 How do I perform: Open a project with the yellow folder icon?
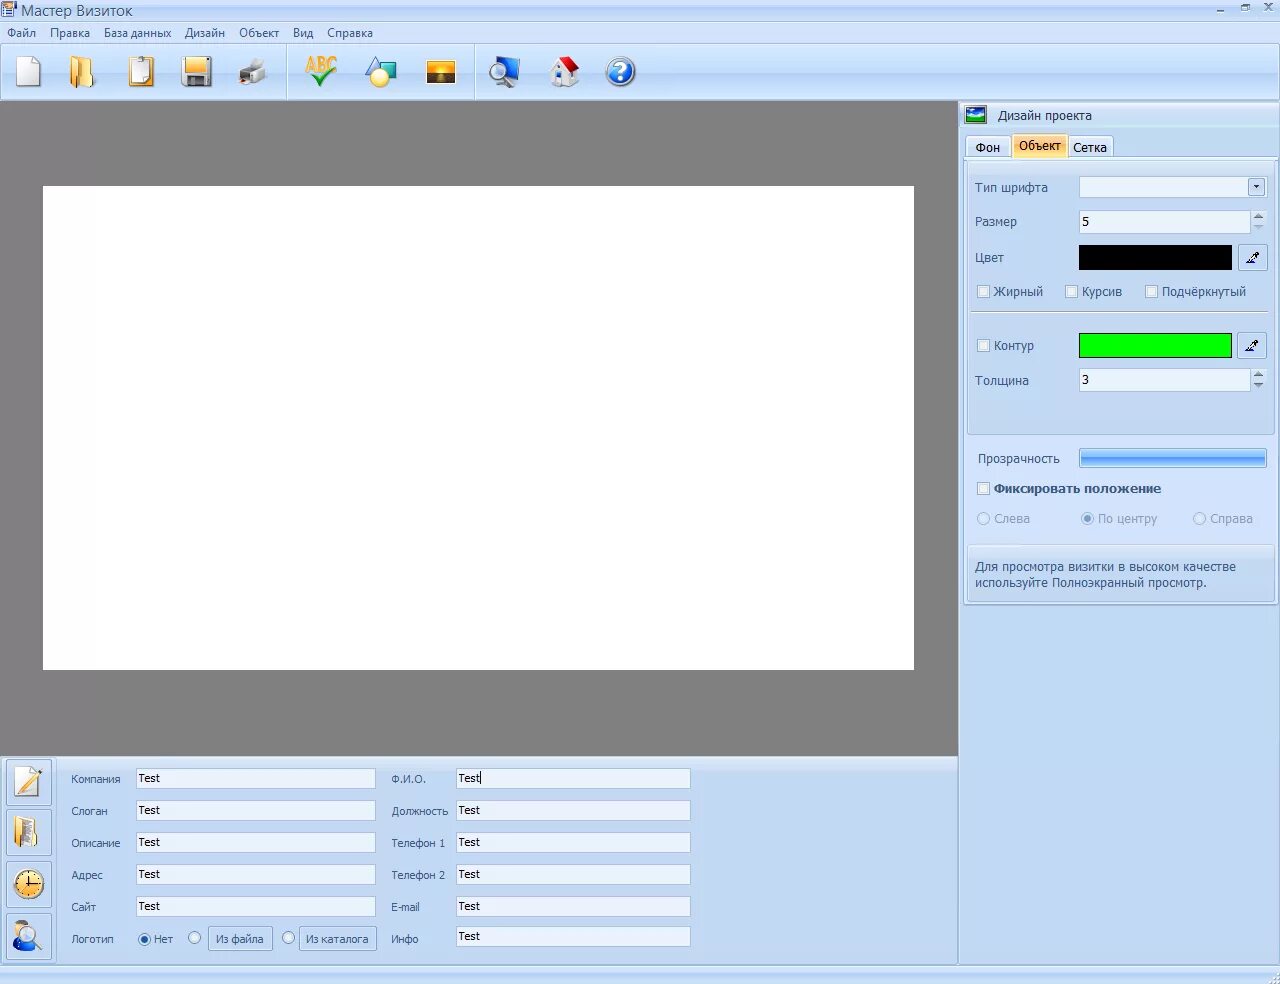82,72
